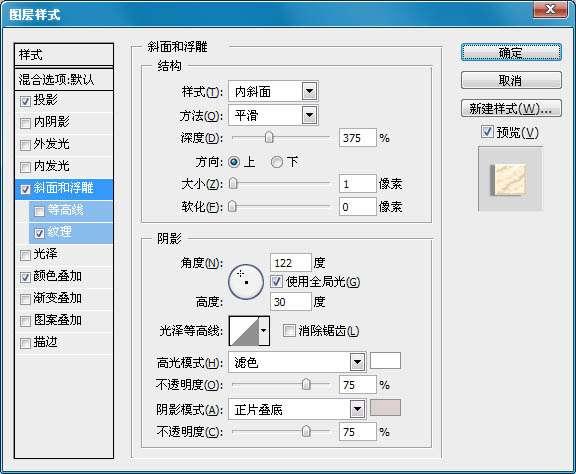576x474 pixels.
Task: Click the highlight 不透明度(O) slider handle
Action: (306, 385)
